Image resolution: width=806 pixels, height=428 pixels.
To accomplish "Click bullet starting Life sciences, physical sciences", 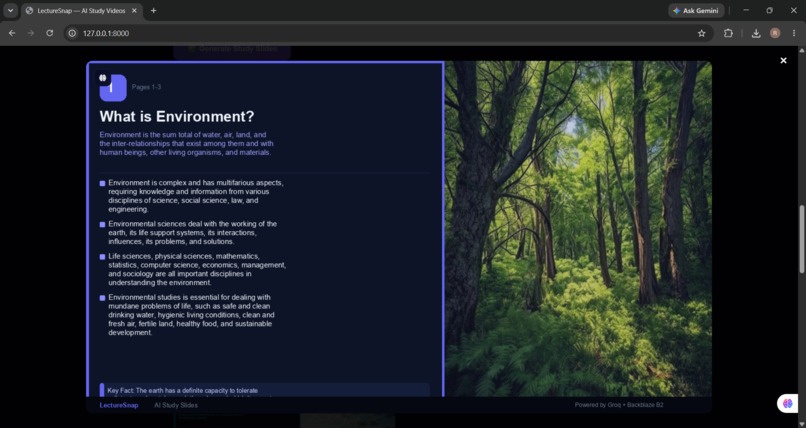I will [x=197, y=269].
